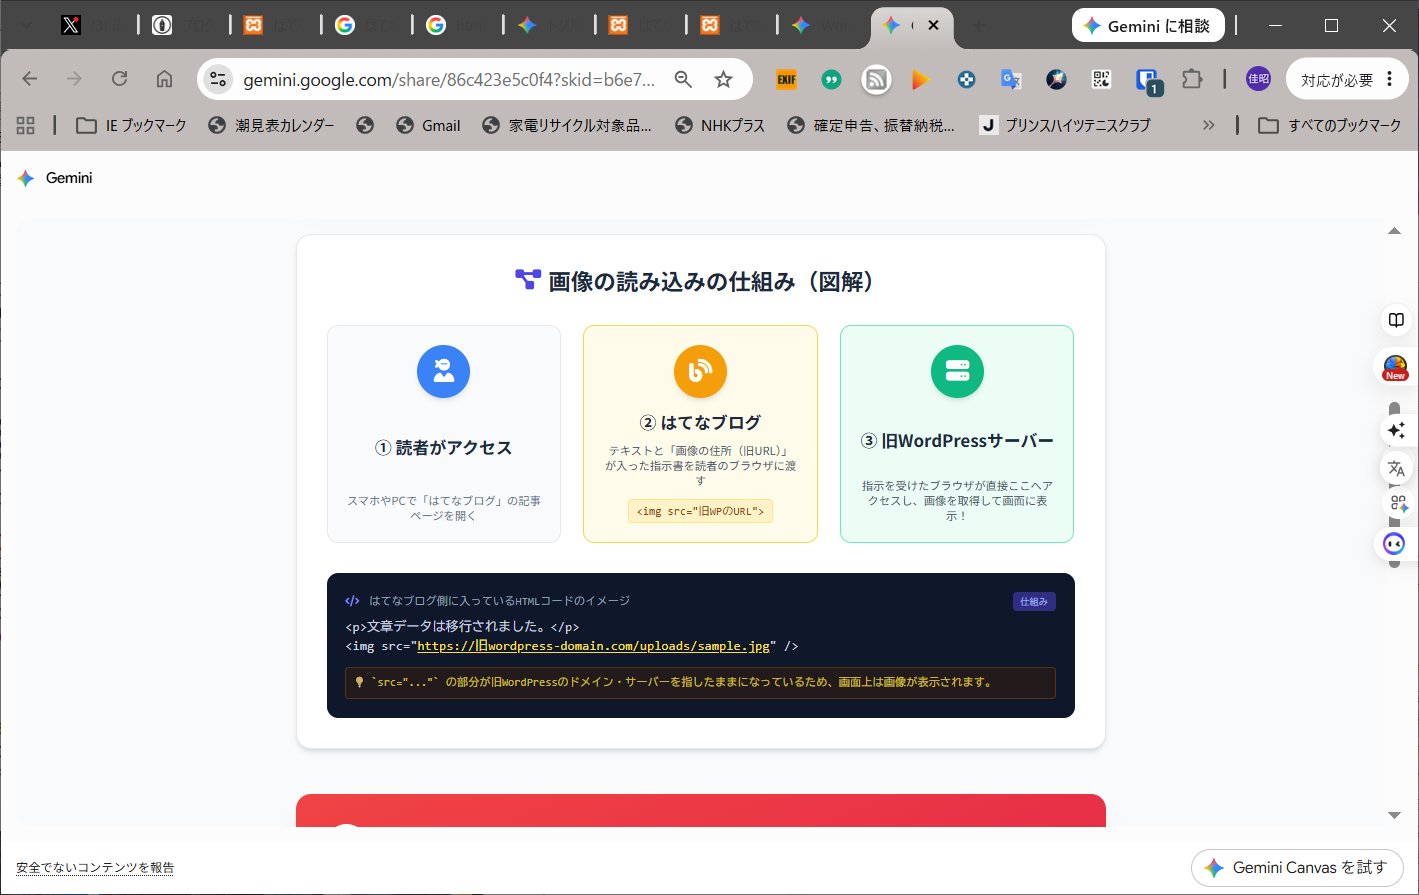Click the purple face side icon
Screen dimensions: 1419x895
(x=1394, y=543)
